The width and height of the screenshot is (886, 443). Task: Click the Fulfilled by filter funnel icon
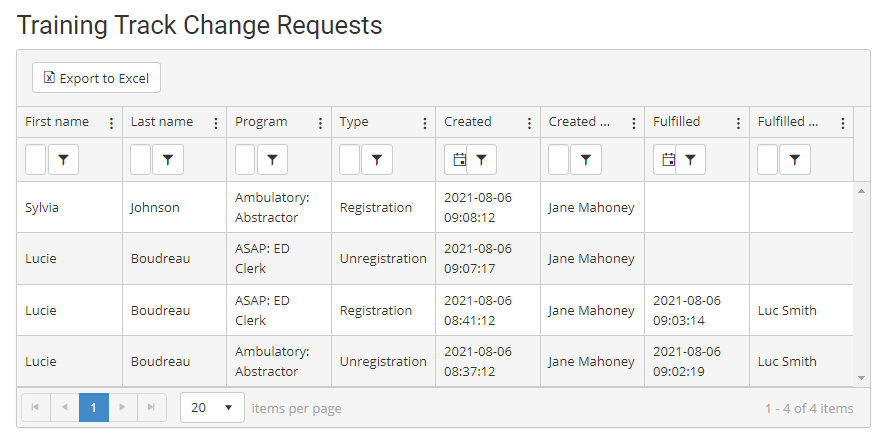[794, 160]
